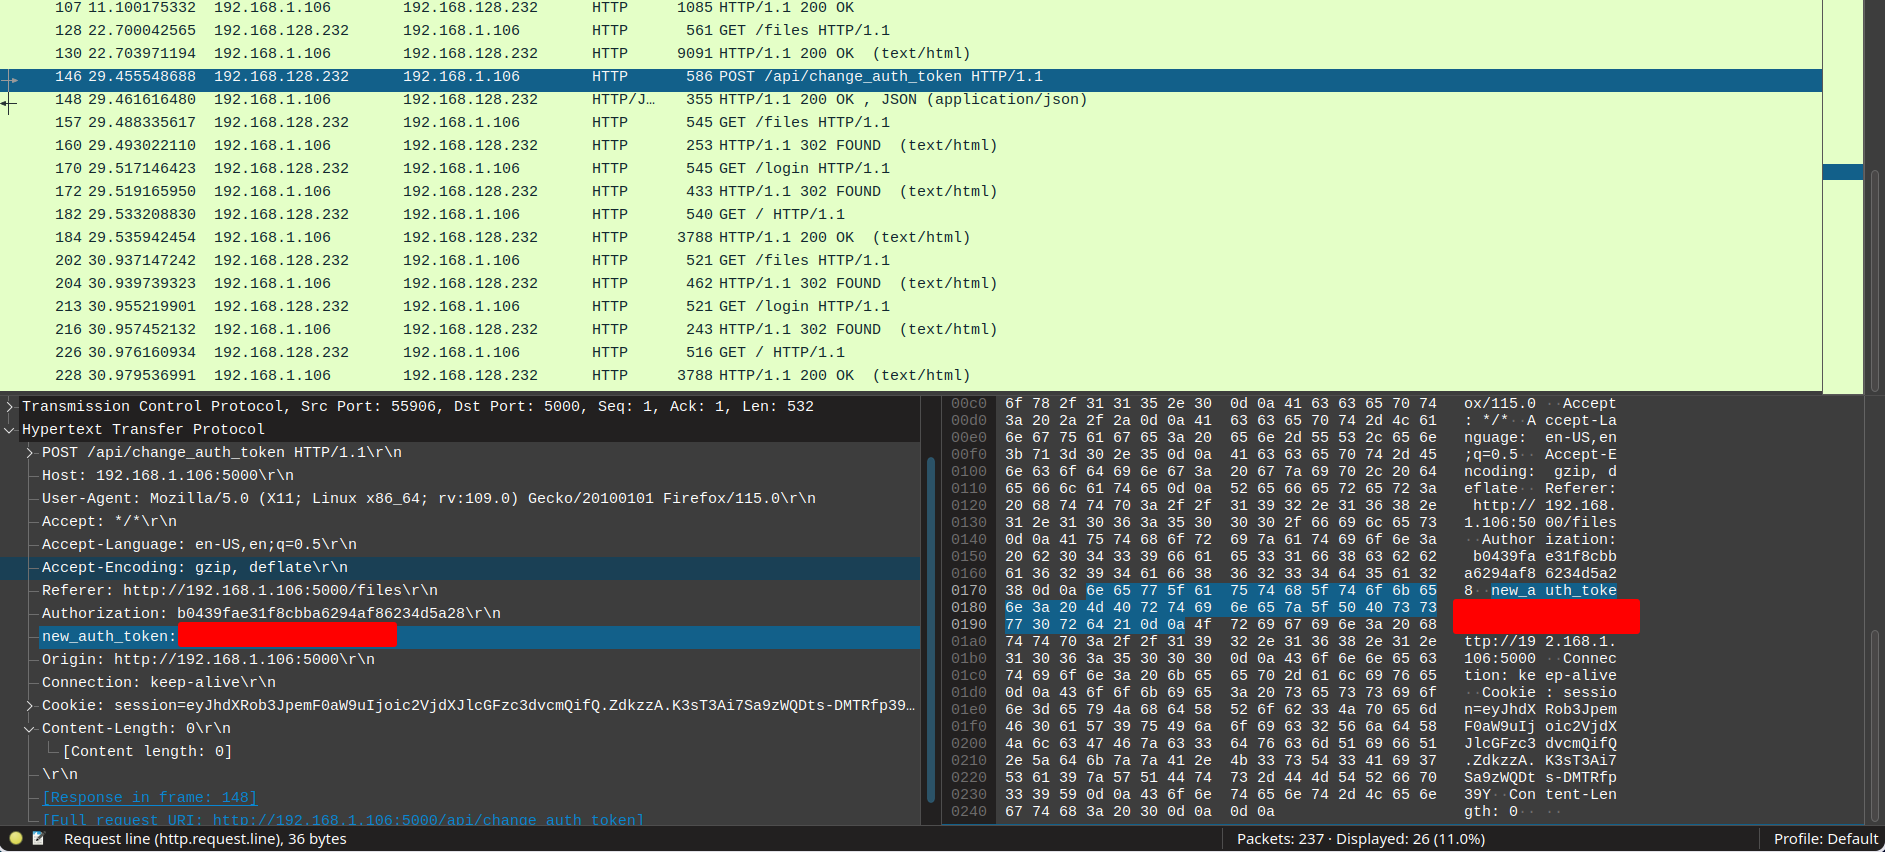Click the packet details pane vertical scrollbar
This screenshot has width=1885, height=852.
[930, 620]
